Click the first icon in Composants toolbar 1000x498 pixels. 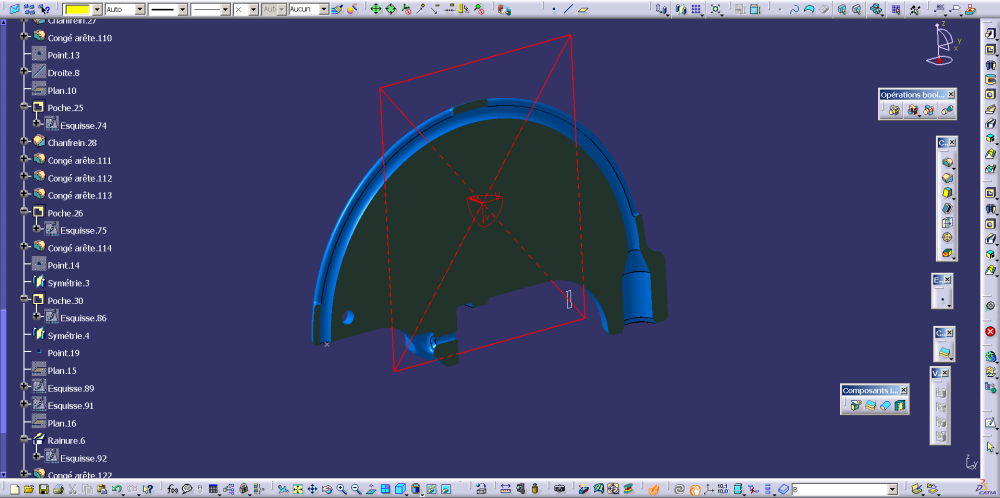click(x=855, y=405)
